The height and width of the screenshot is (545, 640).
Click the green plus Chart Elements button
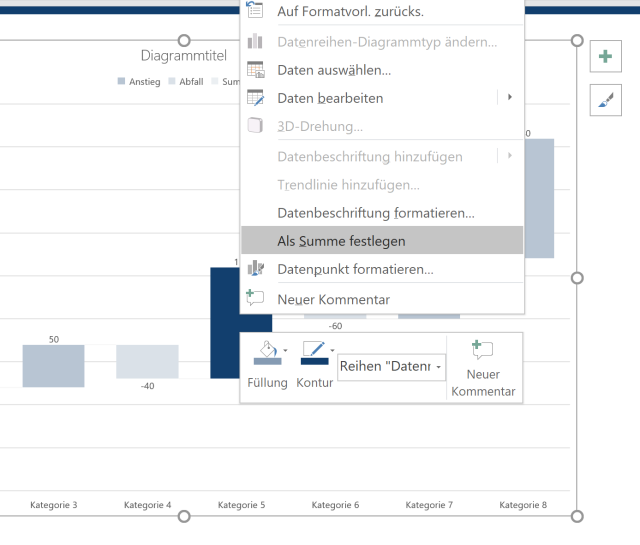tap(604, 57)
